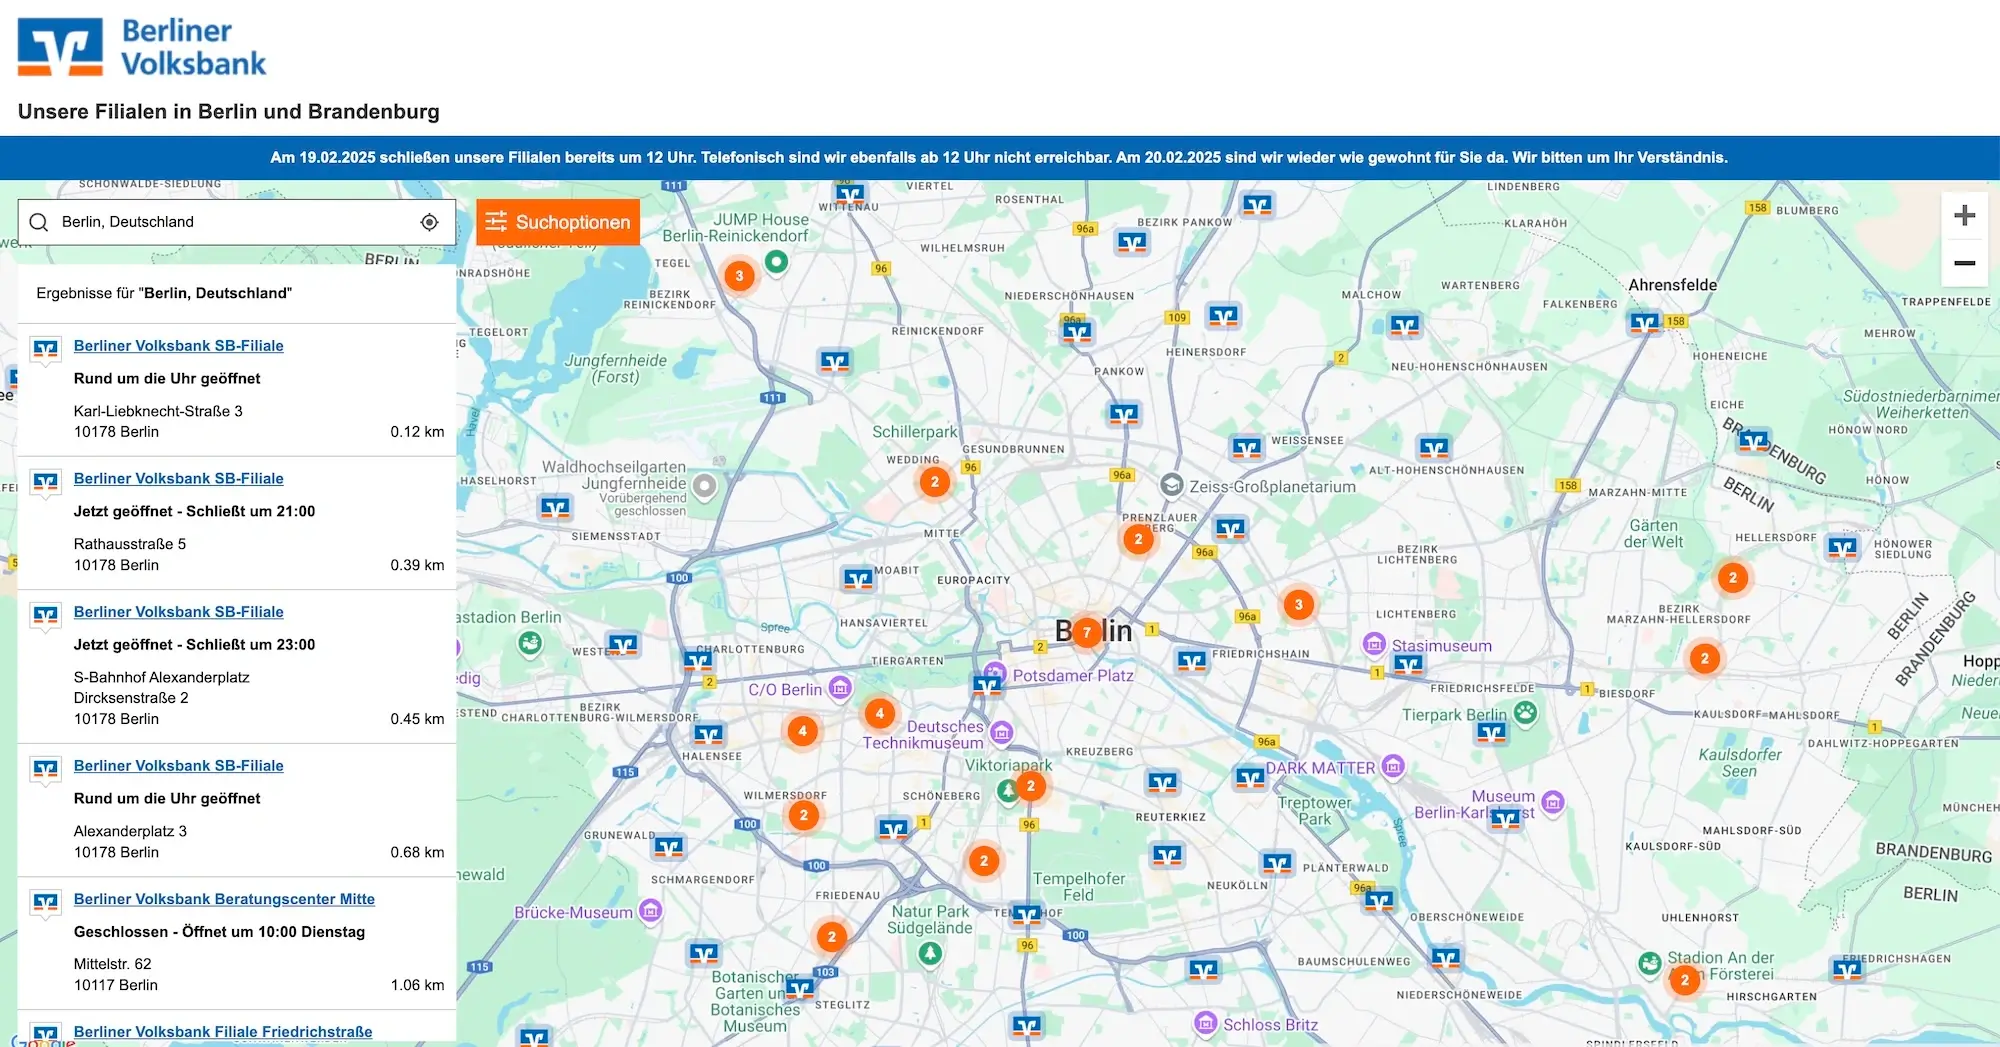Open Beratungscenter Mitte link
The width and height of the screenshot is (2000, 1047).
click(224, 899)
